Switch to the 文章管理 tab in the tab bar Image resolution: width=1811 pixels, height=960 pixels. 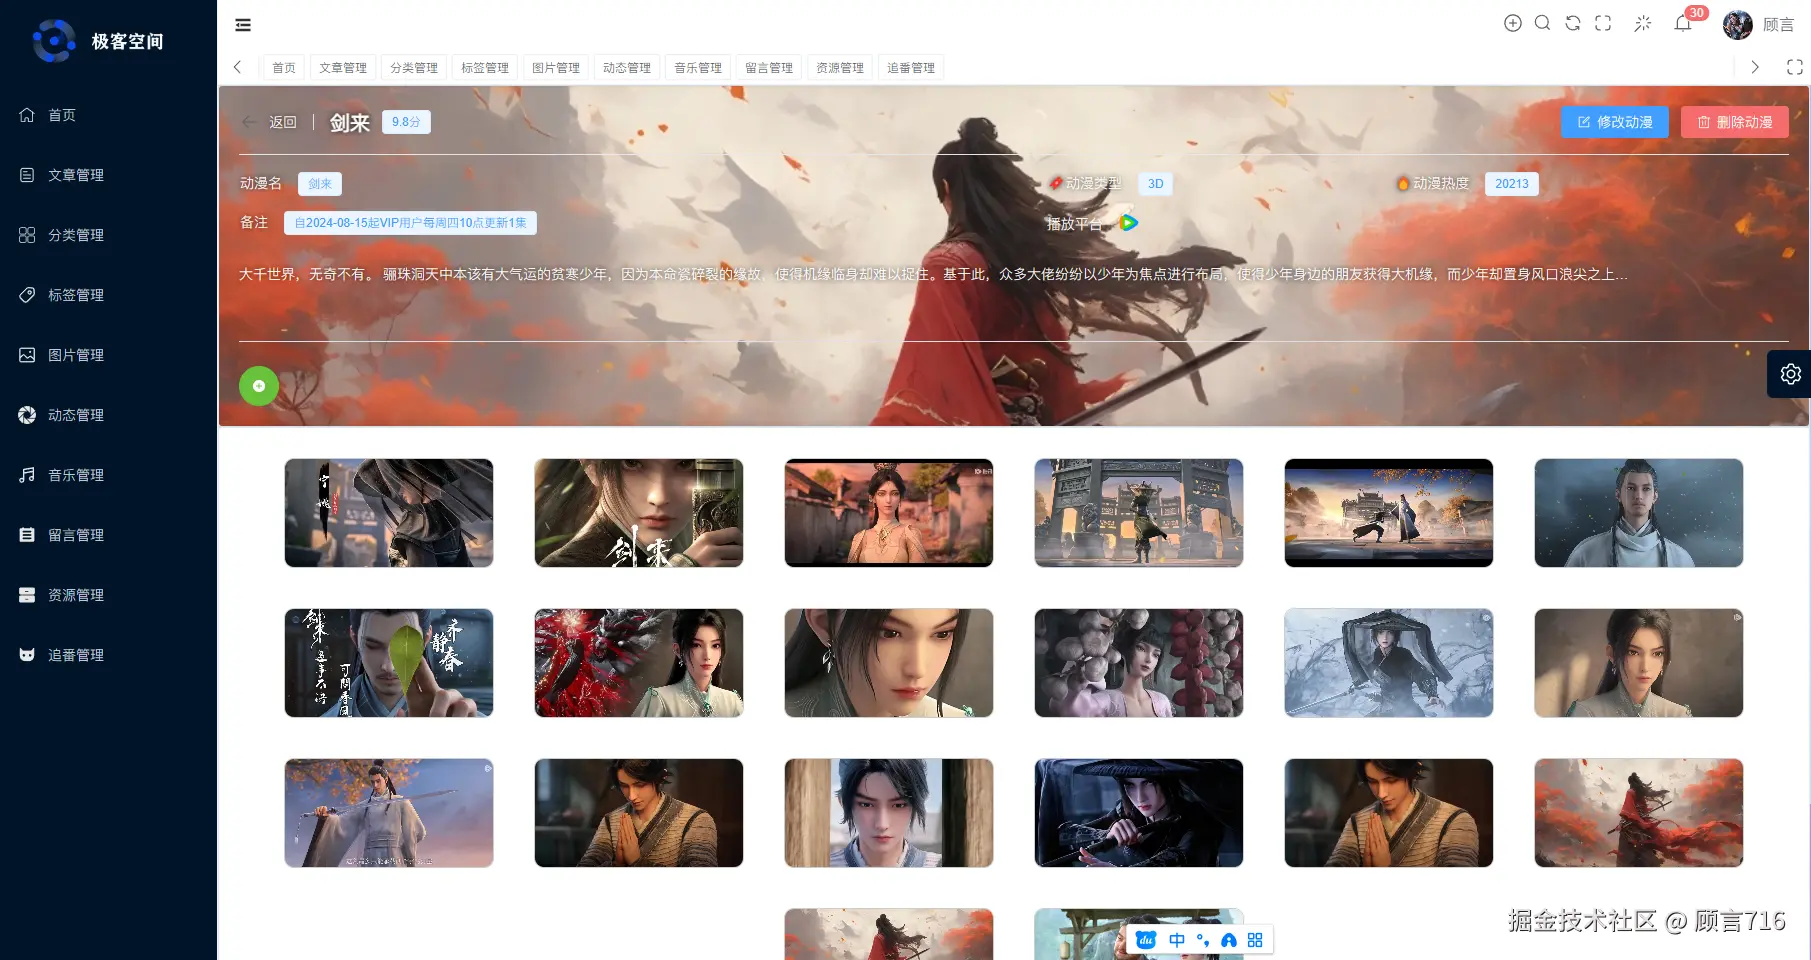click(343, 68)
